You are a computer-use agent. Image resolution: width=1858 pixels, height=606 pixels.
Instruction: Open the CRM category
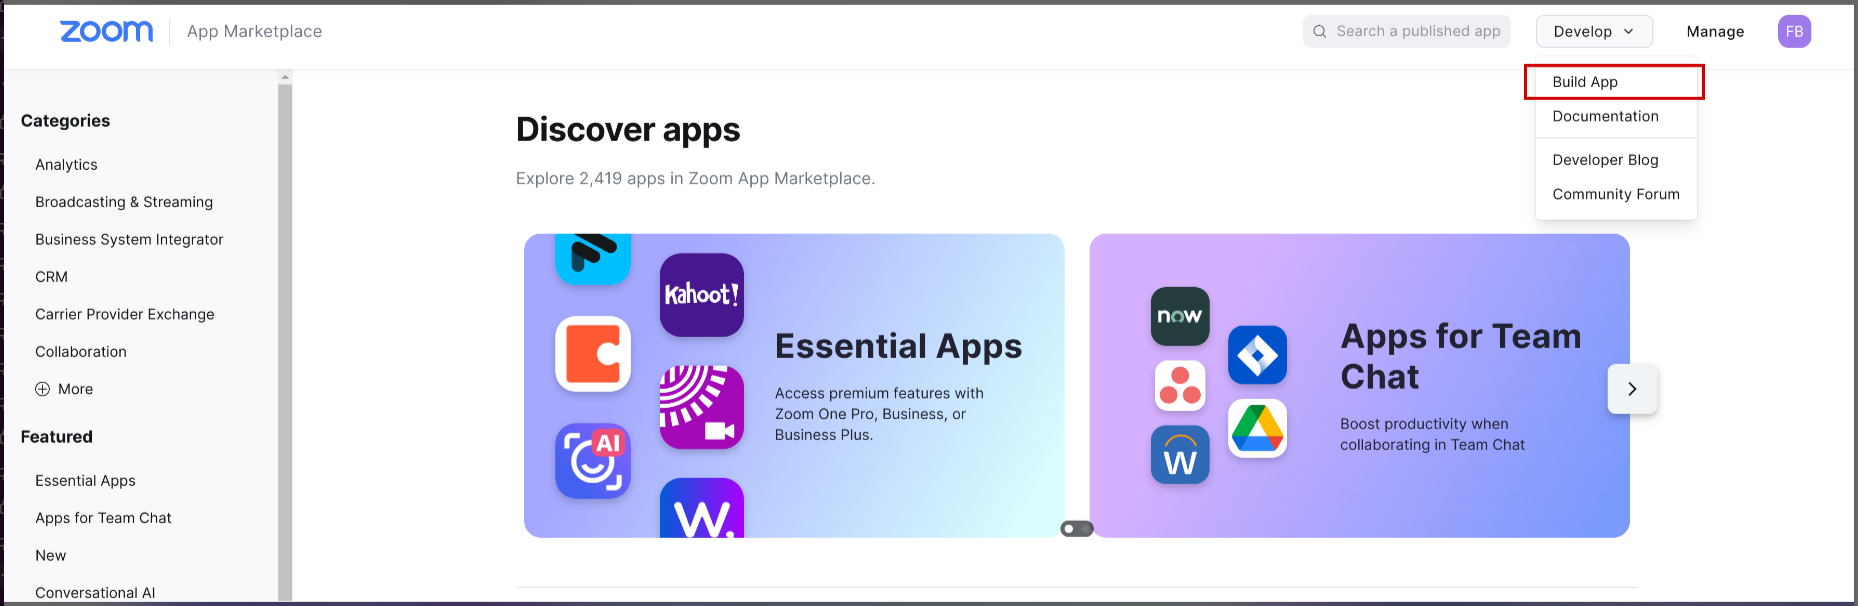click(x=51, y=277)
